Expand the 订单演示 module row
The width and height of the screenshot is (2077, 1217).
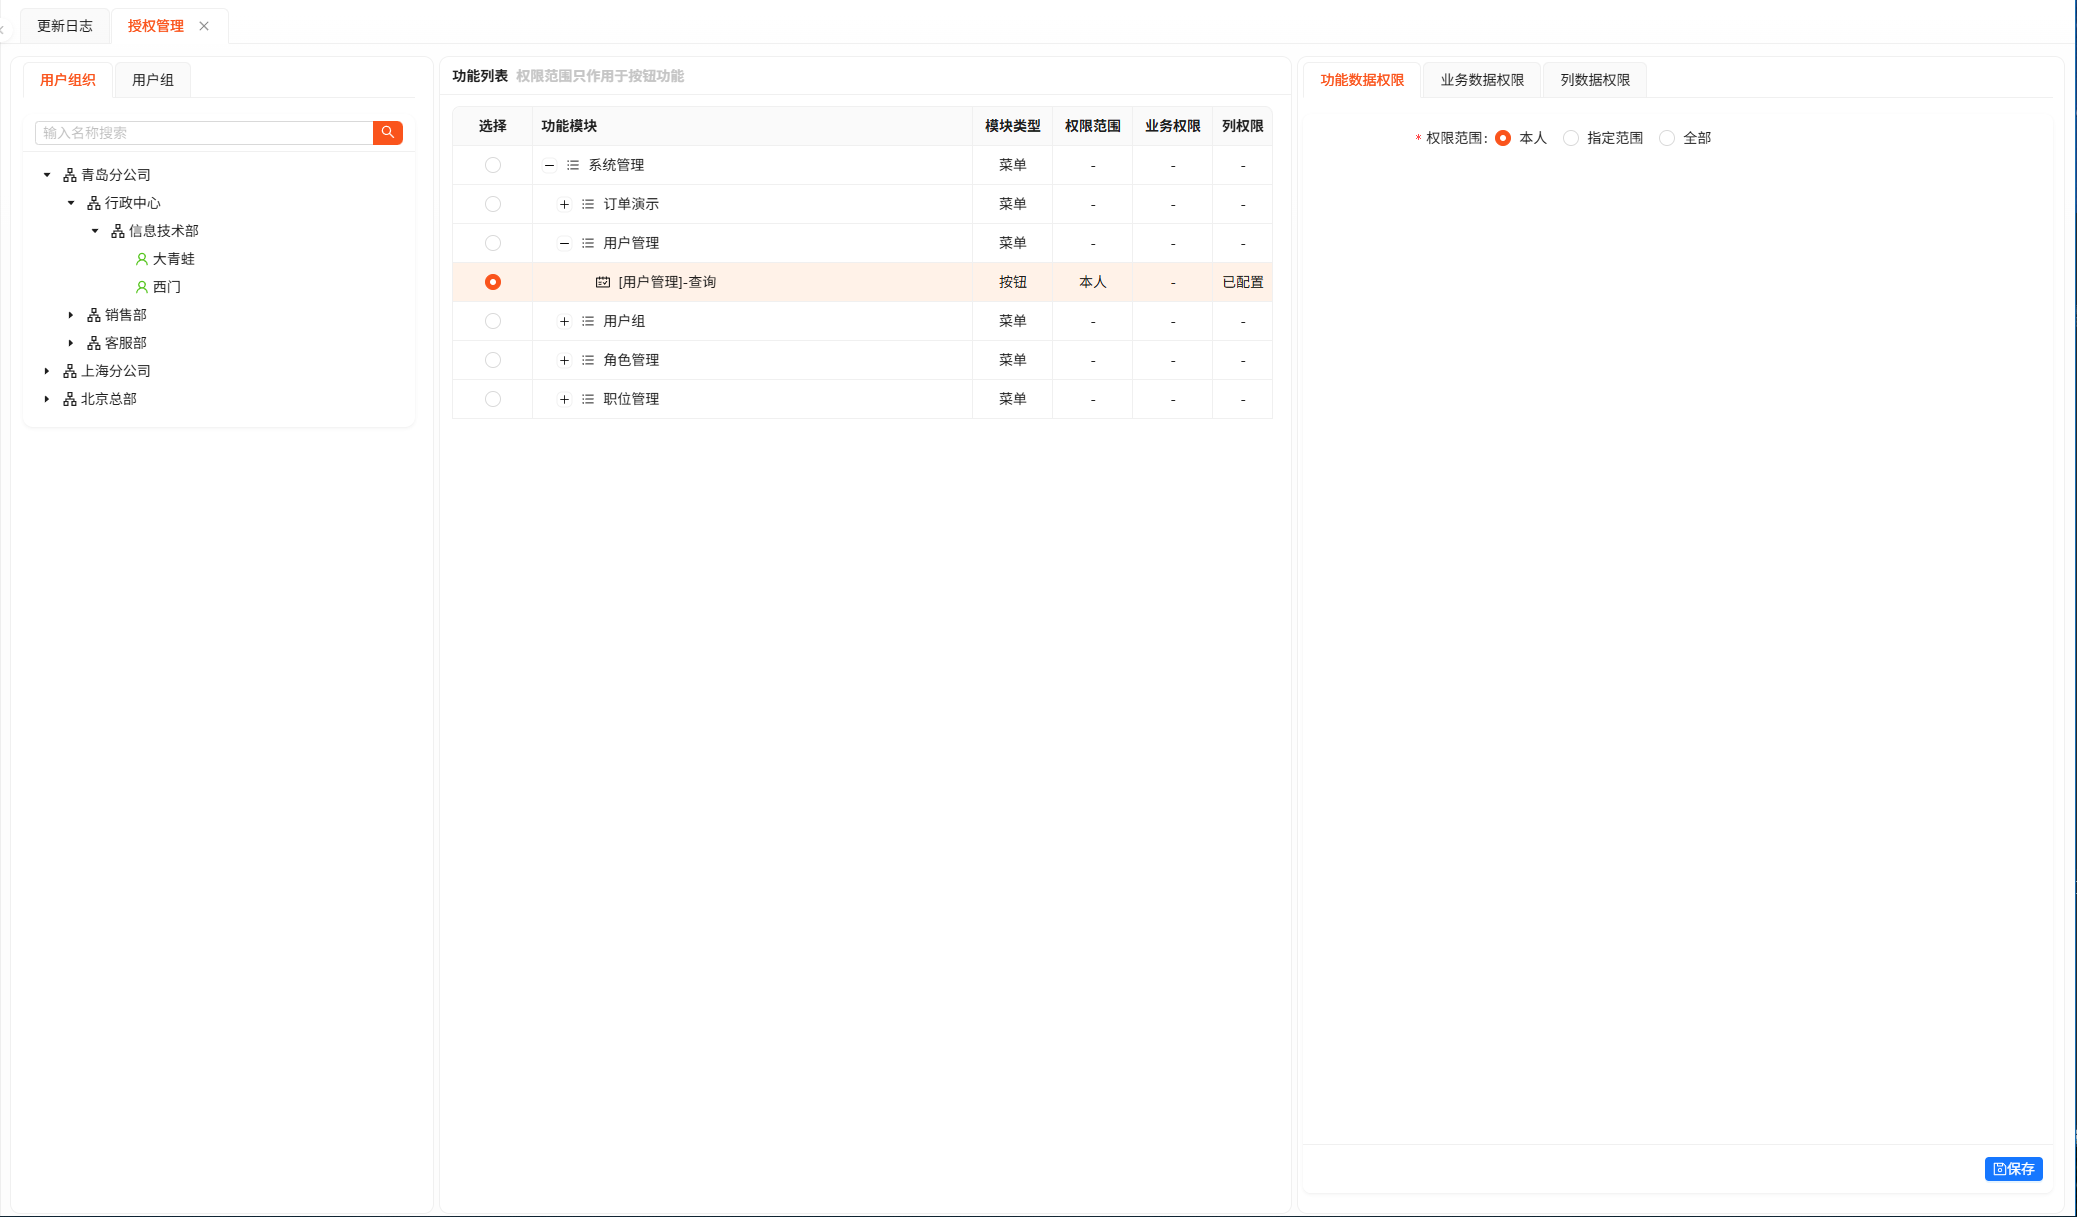pos(564,204)
